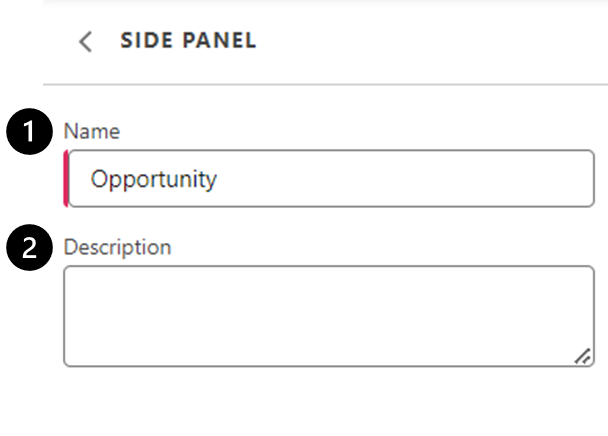The width and height of the screenshot is (608, 436).
Task: Place cursor after the Opportunity text
Action: [219, 179]
